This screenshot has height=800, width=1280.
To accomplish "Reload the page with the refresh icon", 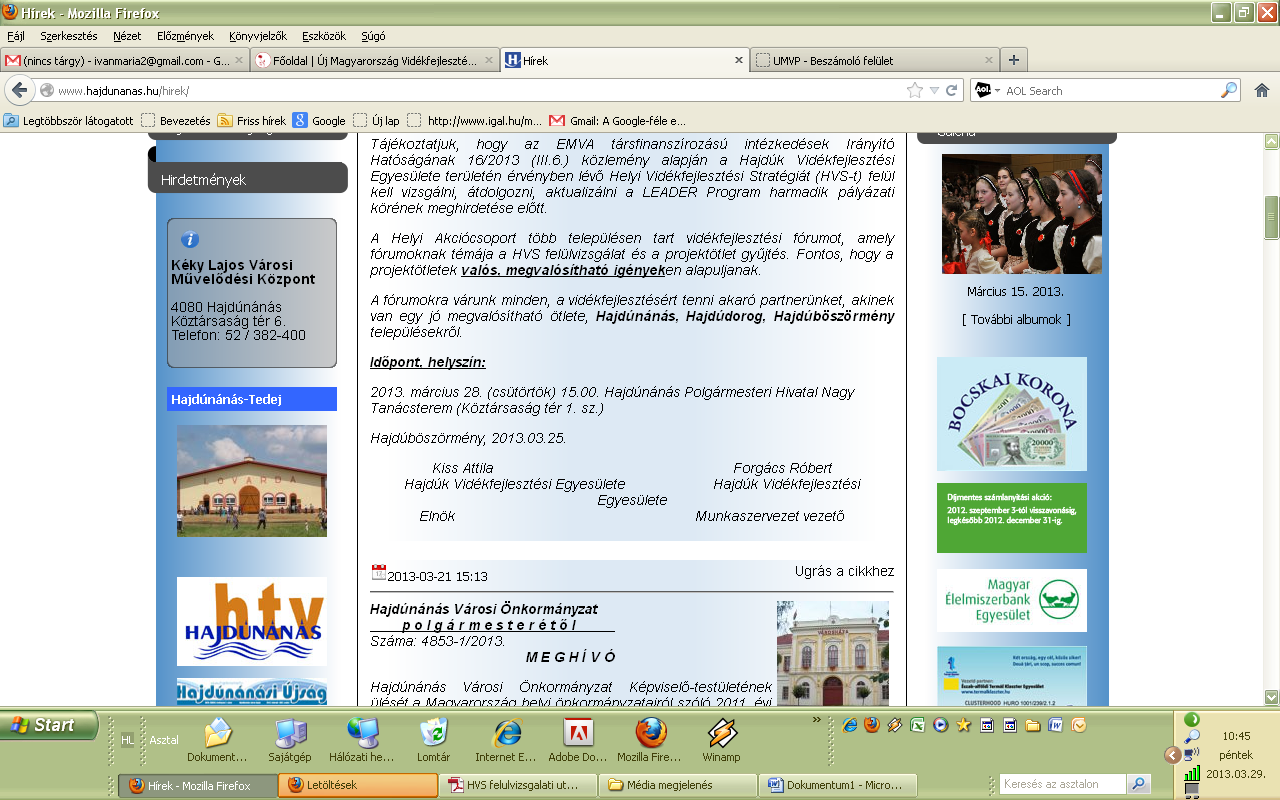I will (x=952, y=90).
